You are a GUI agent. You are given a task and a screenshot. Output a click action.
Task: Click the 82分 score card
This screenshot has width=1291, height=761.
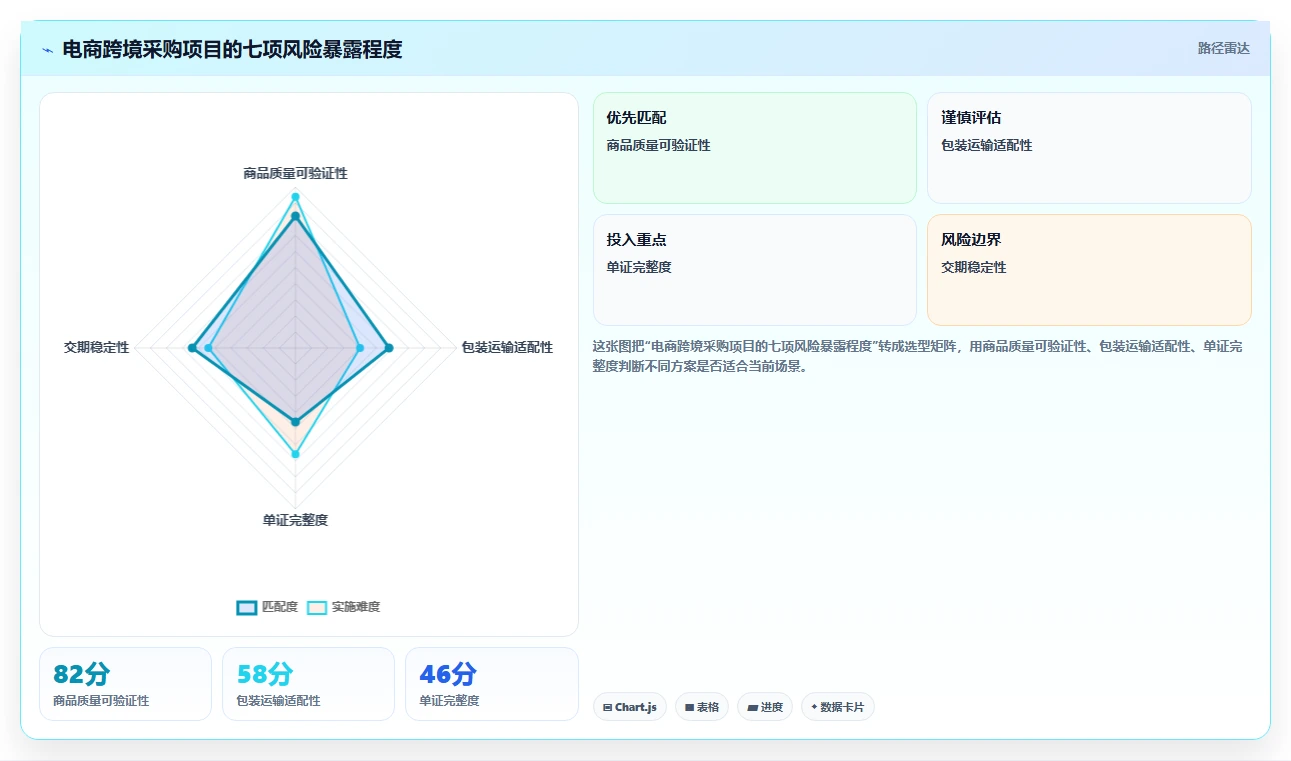point(125,684)
